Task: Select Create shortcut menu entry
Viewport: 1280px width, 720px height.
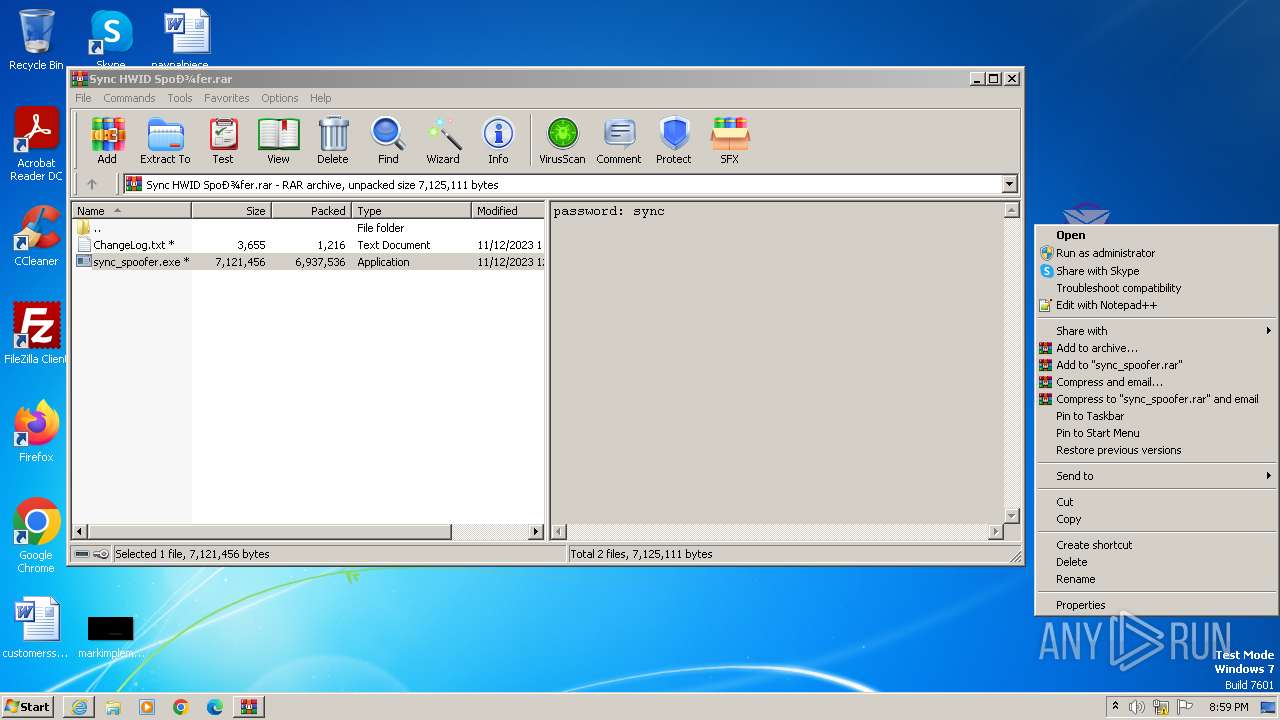Action: [1156, 545]
